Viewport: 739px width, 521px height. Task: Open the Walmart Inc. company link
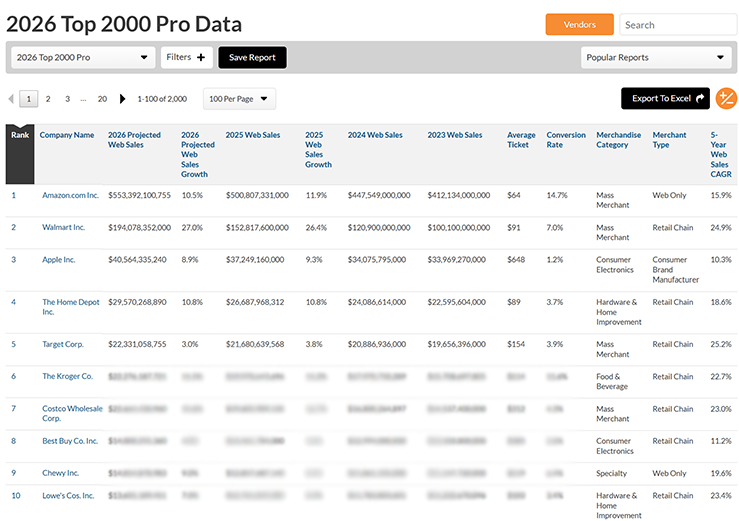[63, 227]
